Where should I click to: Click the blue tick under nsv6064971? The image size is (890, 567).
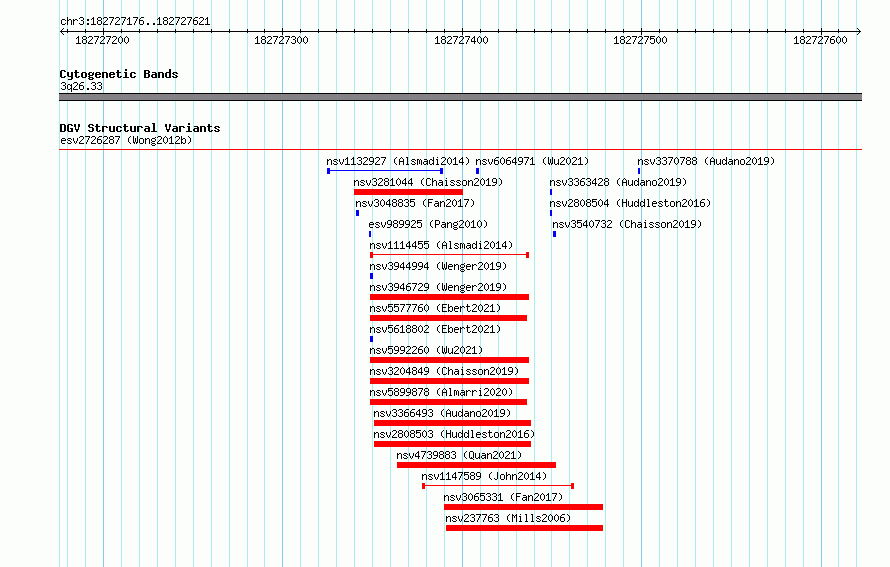pos(477,171)
